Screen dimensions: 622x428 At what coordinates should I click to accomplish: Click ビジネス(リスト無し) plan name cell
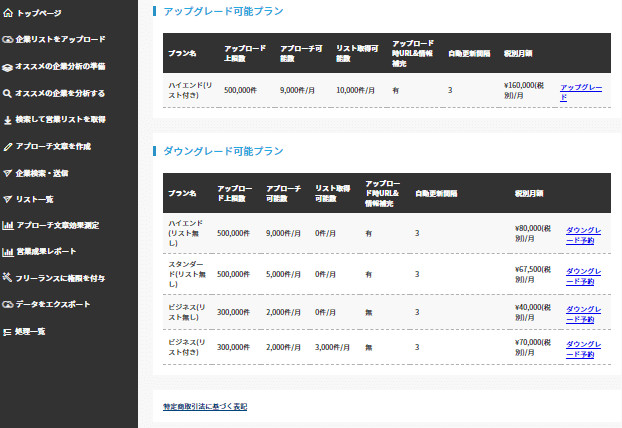(x=187, y=313)
